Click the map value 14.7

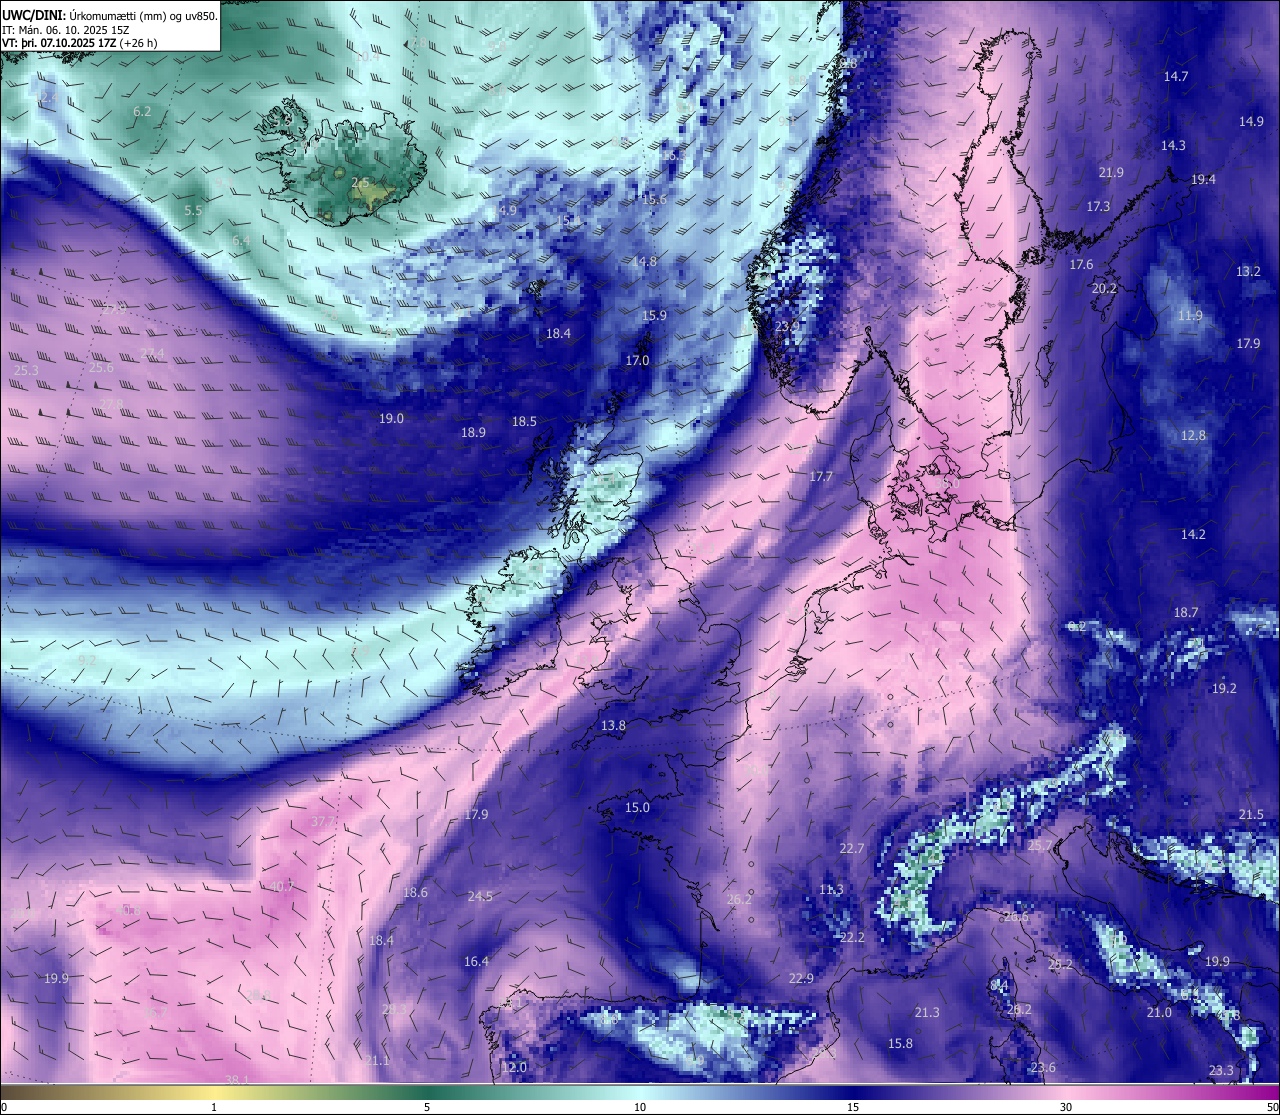tap(1176, 77)
